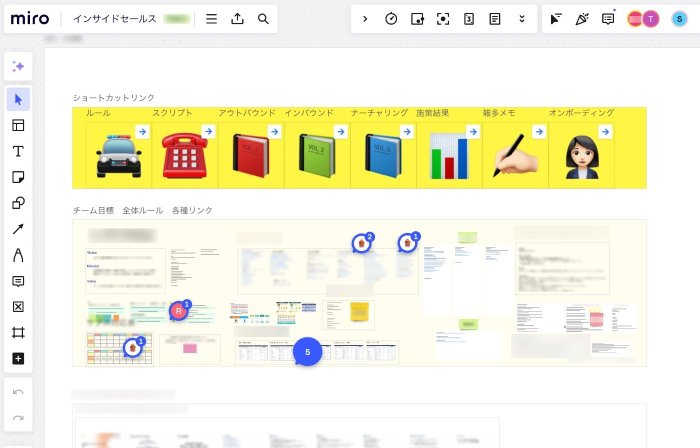Image resolution: width=700 pixels, height=448 pixels.
Task: Click the blue comment bubble showing 5
Action: pyautogui.click(x=308, y=352)
